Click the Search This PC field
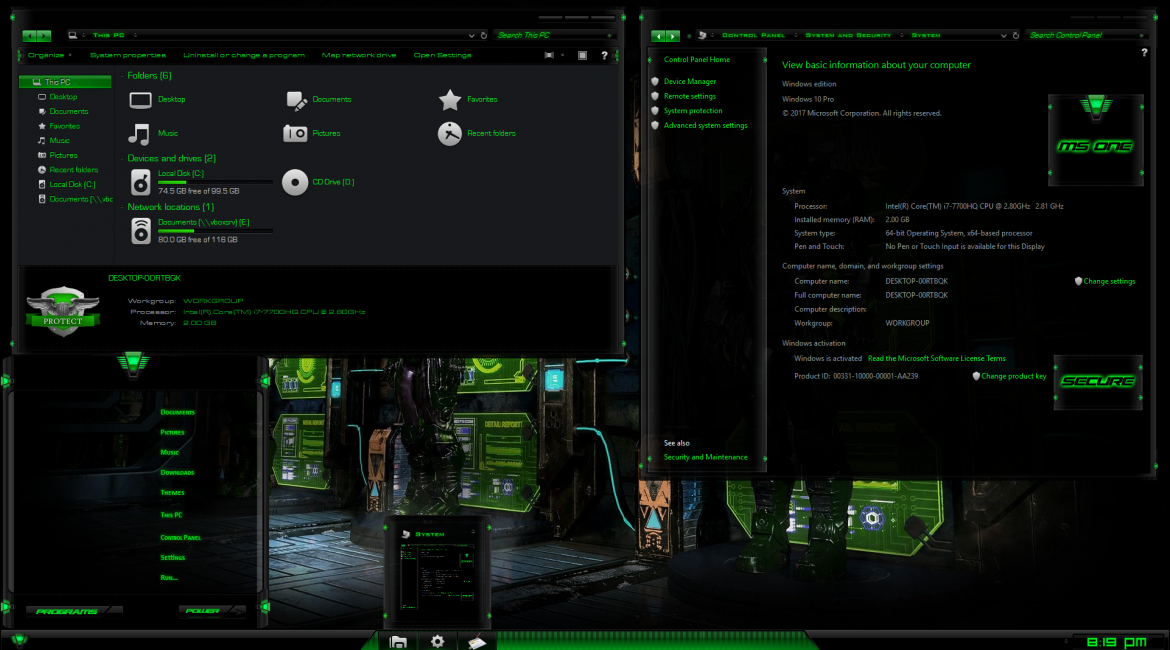Image resolution: width=1170 pixels, height=650 pixels. coord(554,35)
